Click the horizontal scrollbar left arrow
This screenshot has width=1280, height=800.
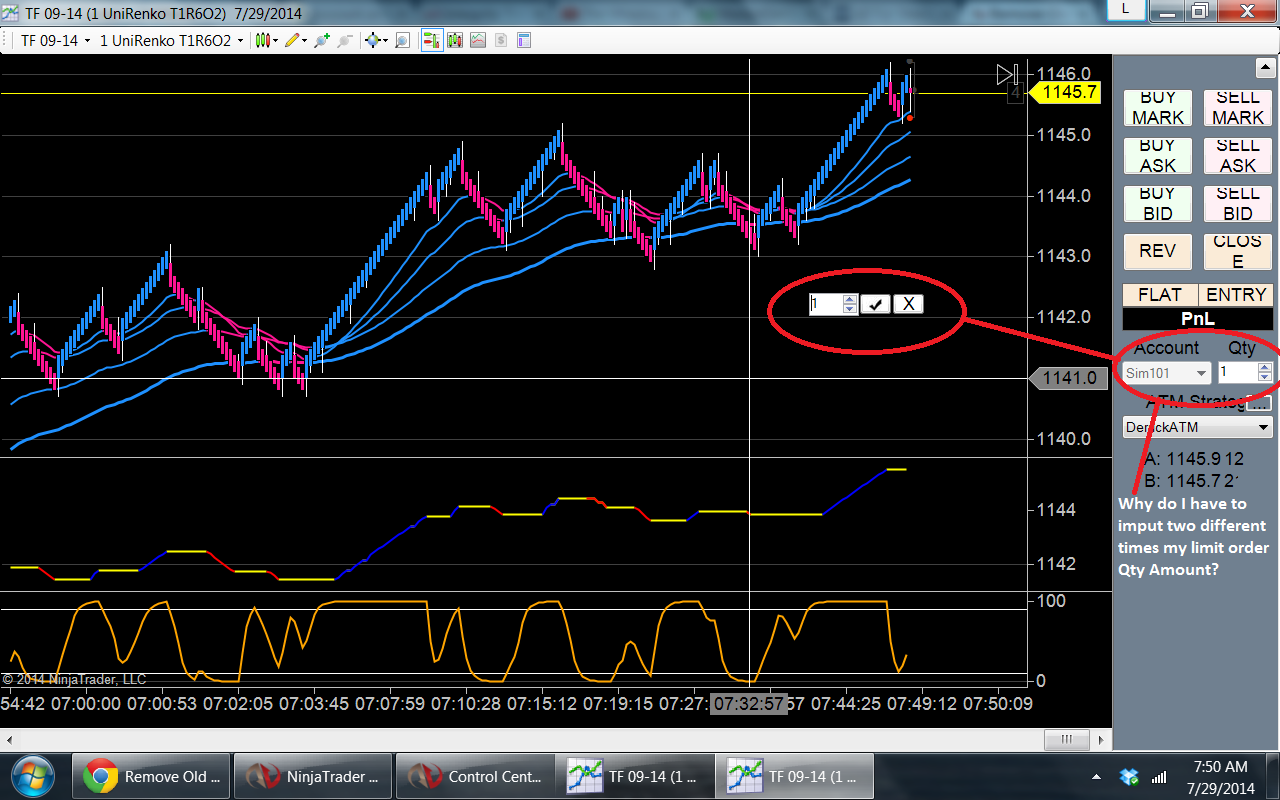[x=9, y=740]
